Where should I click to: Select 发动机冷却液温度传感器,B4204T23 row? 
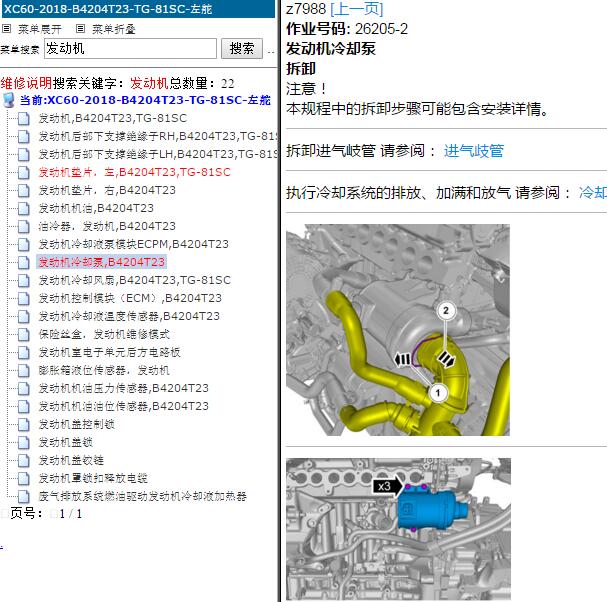pyautogui.click(x=129, y=316)
